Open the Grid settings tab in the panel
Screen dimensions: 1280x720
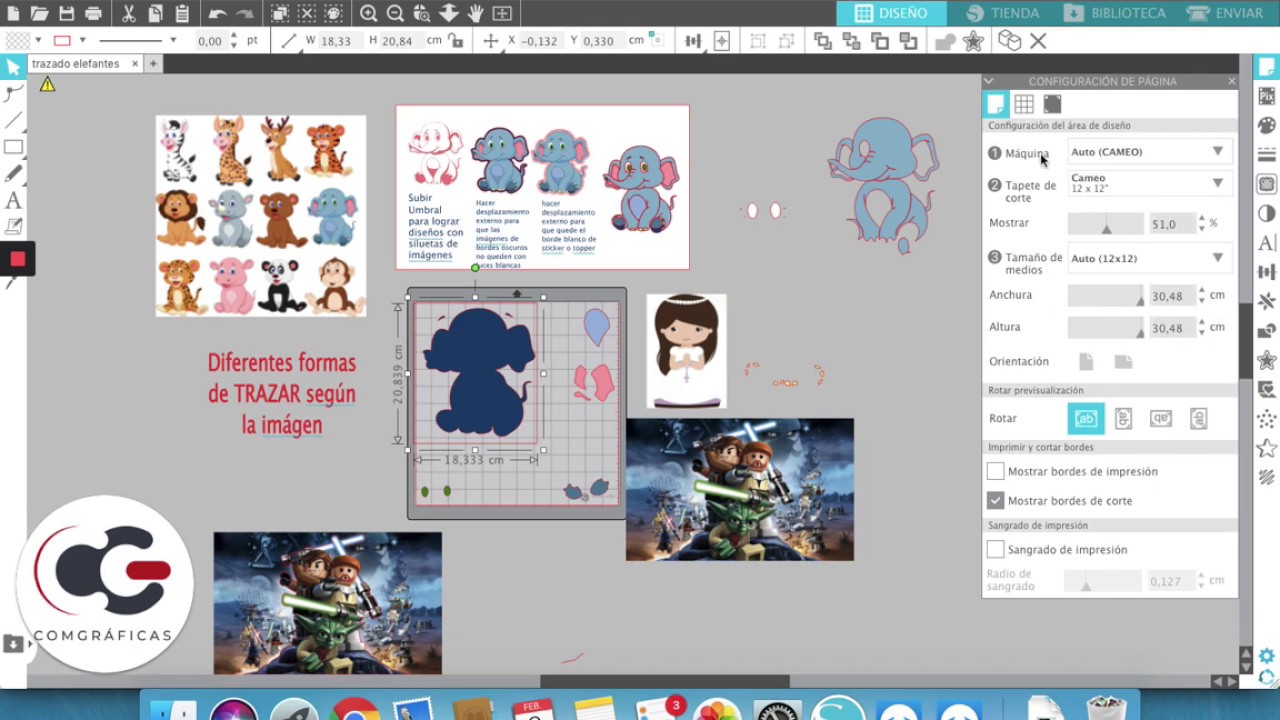coord(1024,104)
